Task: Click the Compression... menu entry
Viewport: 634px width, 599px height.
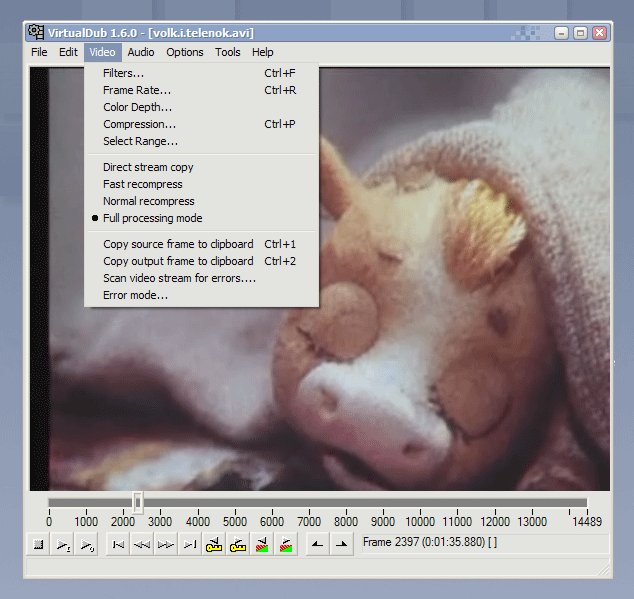Action: pyautogui.click(x=139, y=124)
